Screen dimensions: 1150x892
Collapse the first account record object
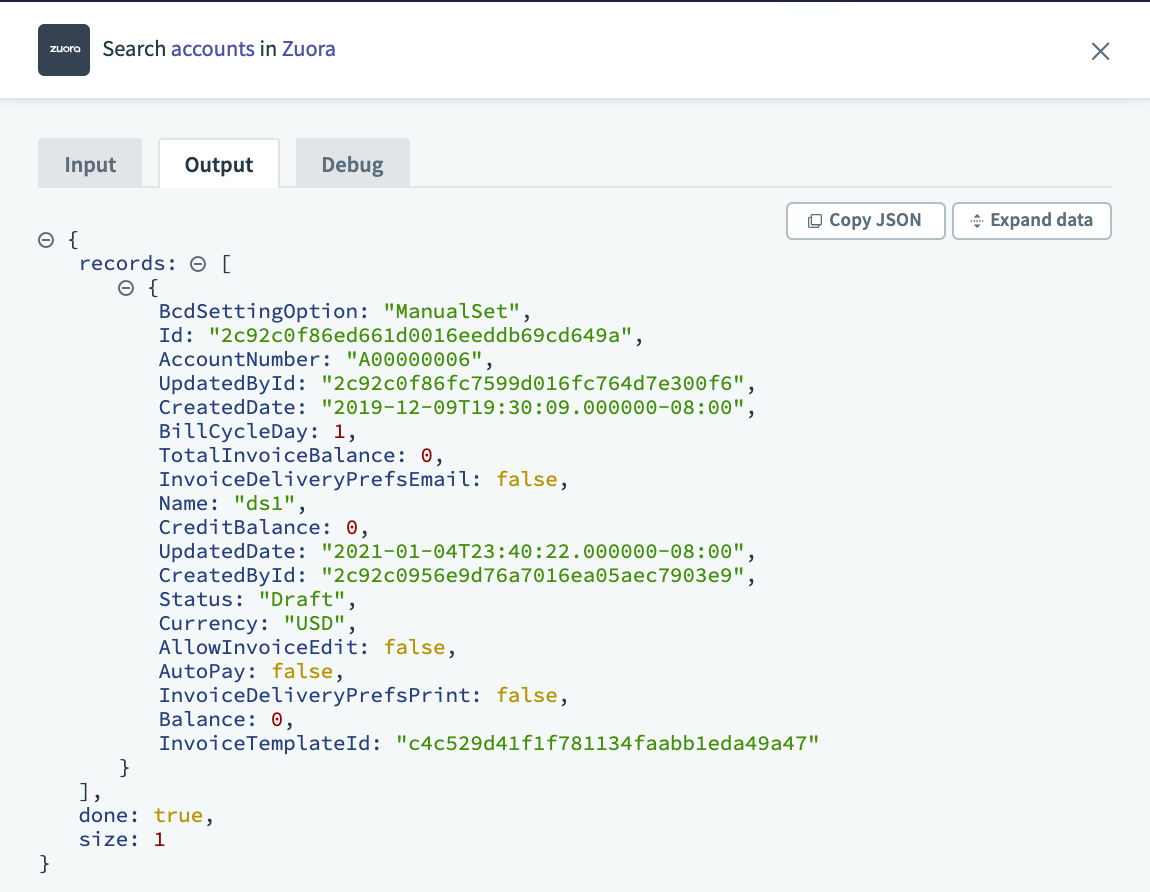[126, 287]
